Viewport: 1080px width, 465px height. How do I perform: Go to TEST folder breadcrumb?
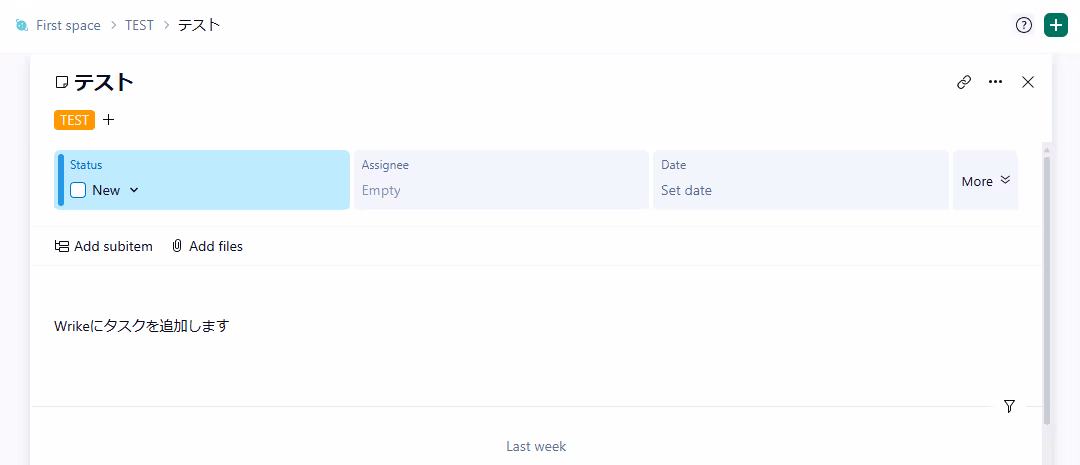[139, 25]
